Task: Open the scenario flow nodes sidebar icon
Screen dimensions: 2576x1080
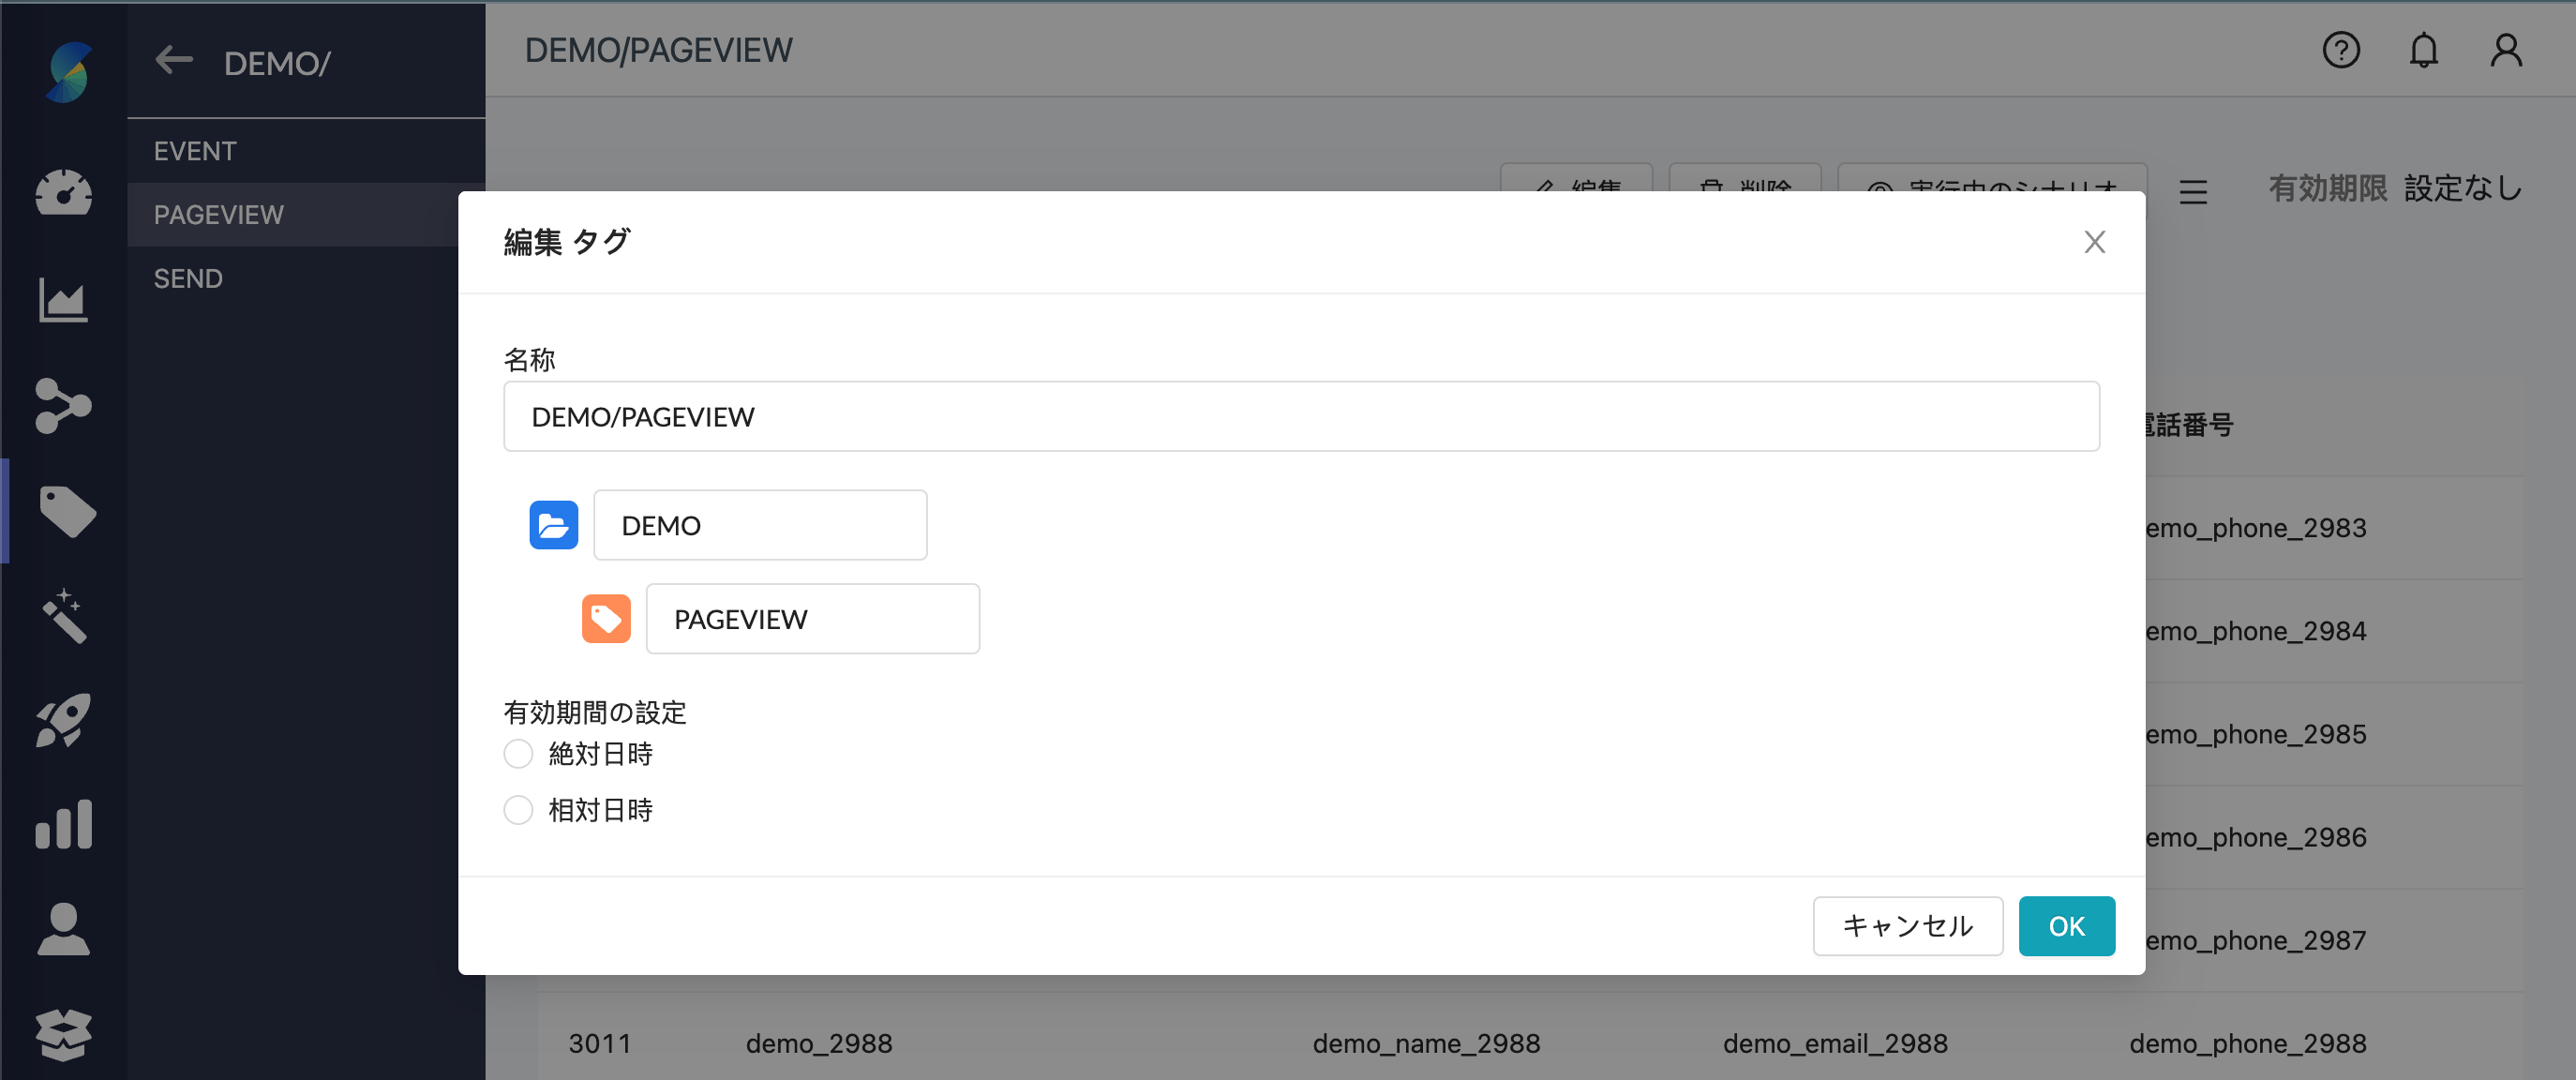Action: [x=63, y=405]
